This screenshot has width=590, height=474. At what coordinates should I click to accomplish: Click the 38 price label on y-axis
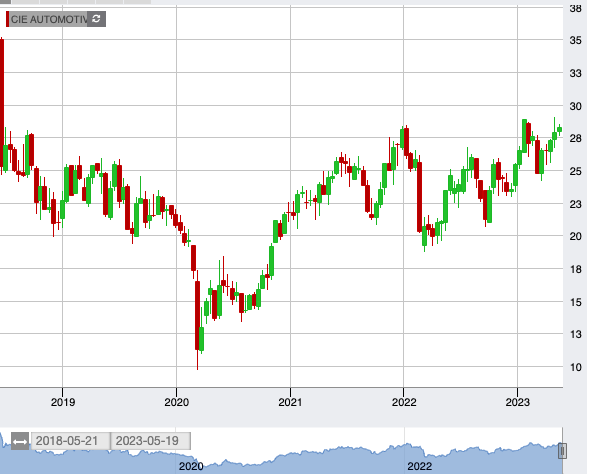(x=576, y=8)
